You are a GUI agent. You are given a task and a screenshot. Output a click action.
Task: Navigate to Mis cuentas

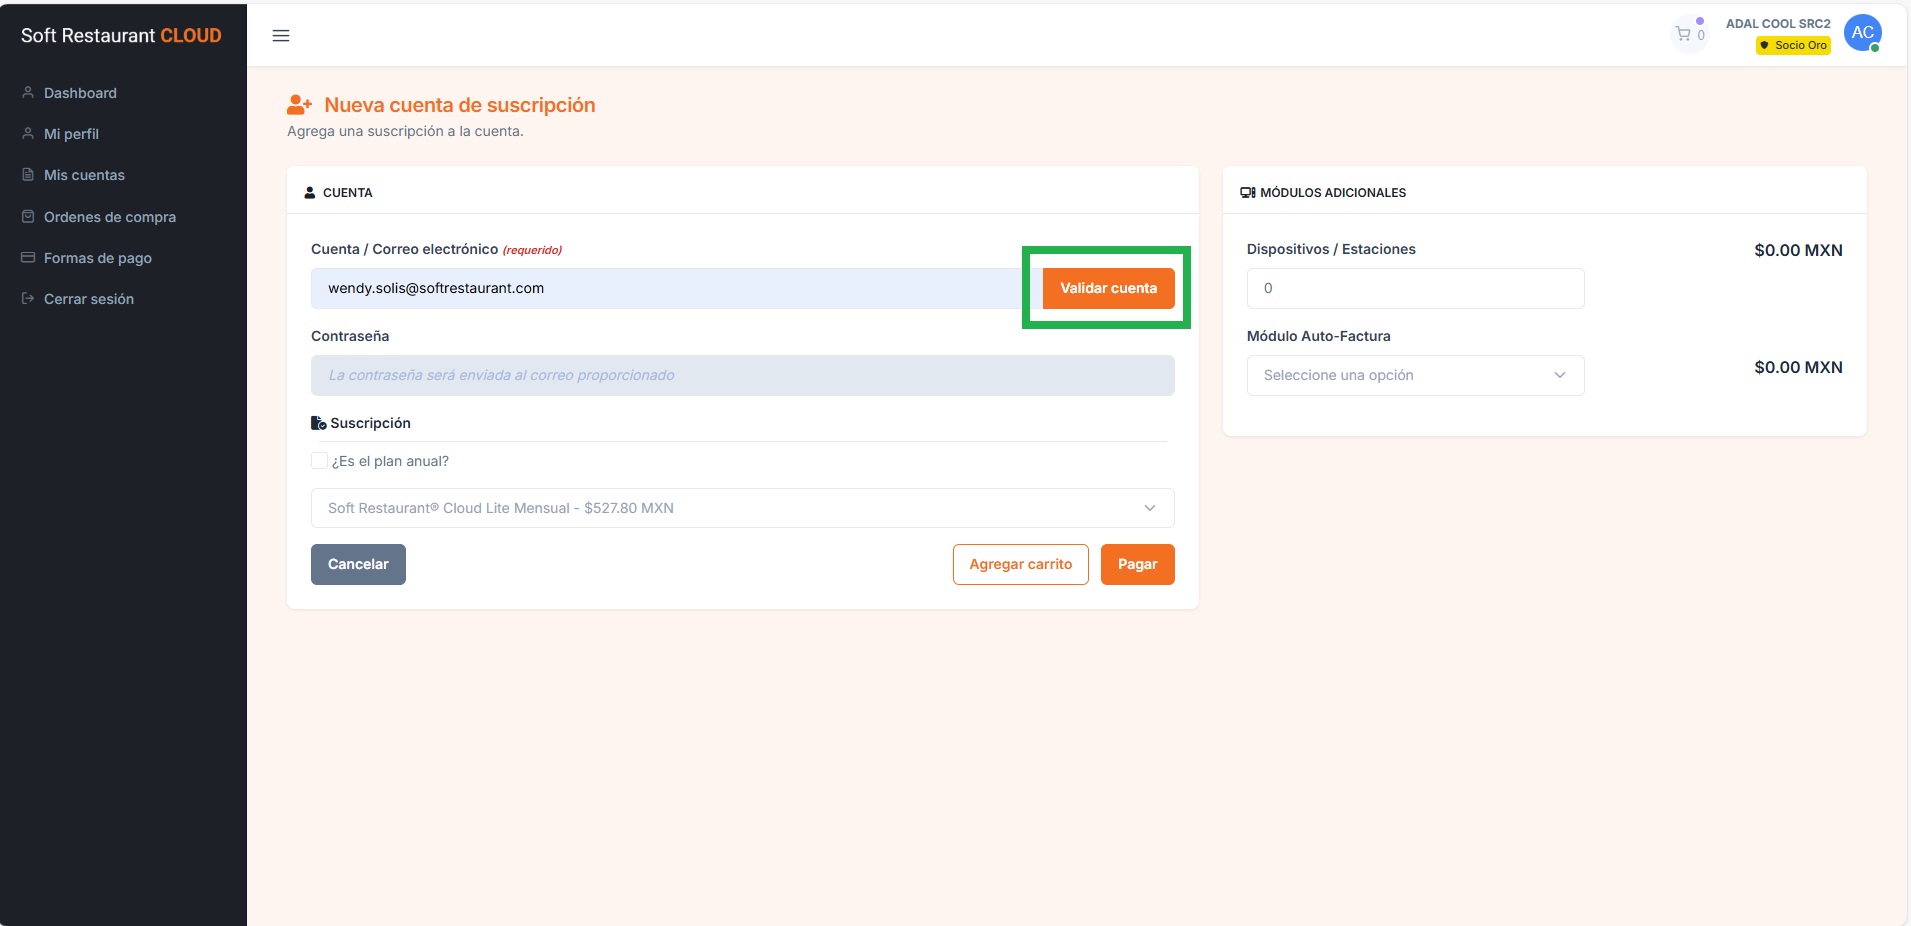[x=84, y=175]
